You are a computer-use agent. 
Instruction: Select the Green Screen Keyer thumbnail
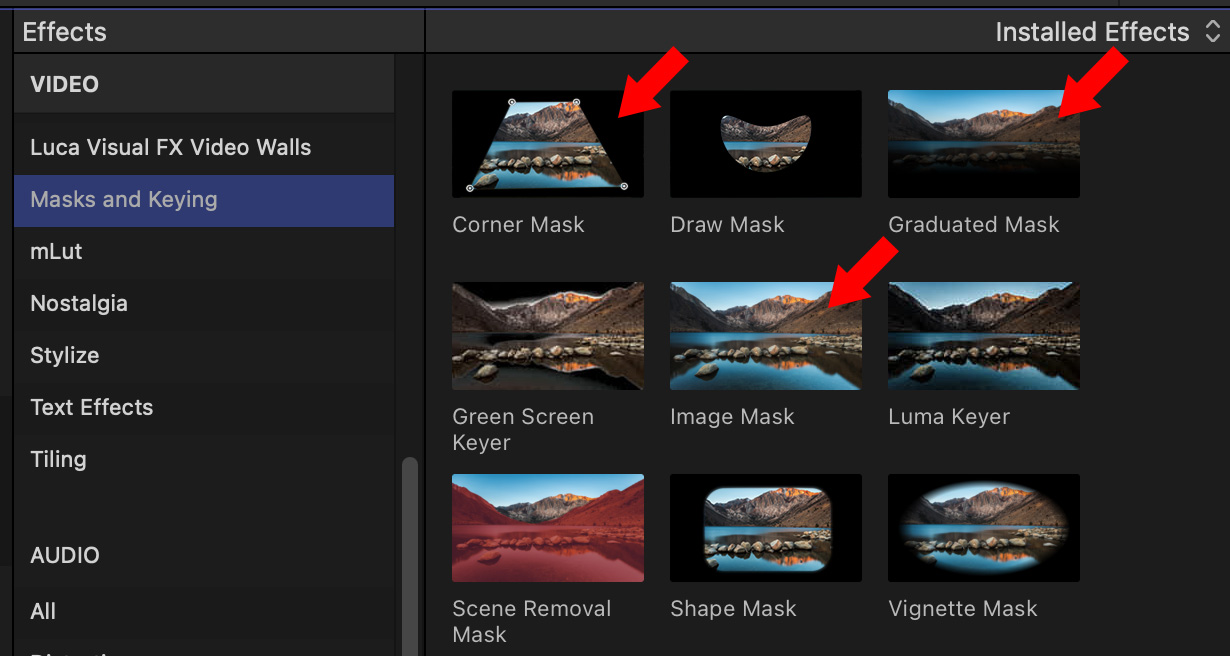point(547,336)
